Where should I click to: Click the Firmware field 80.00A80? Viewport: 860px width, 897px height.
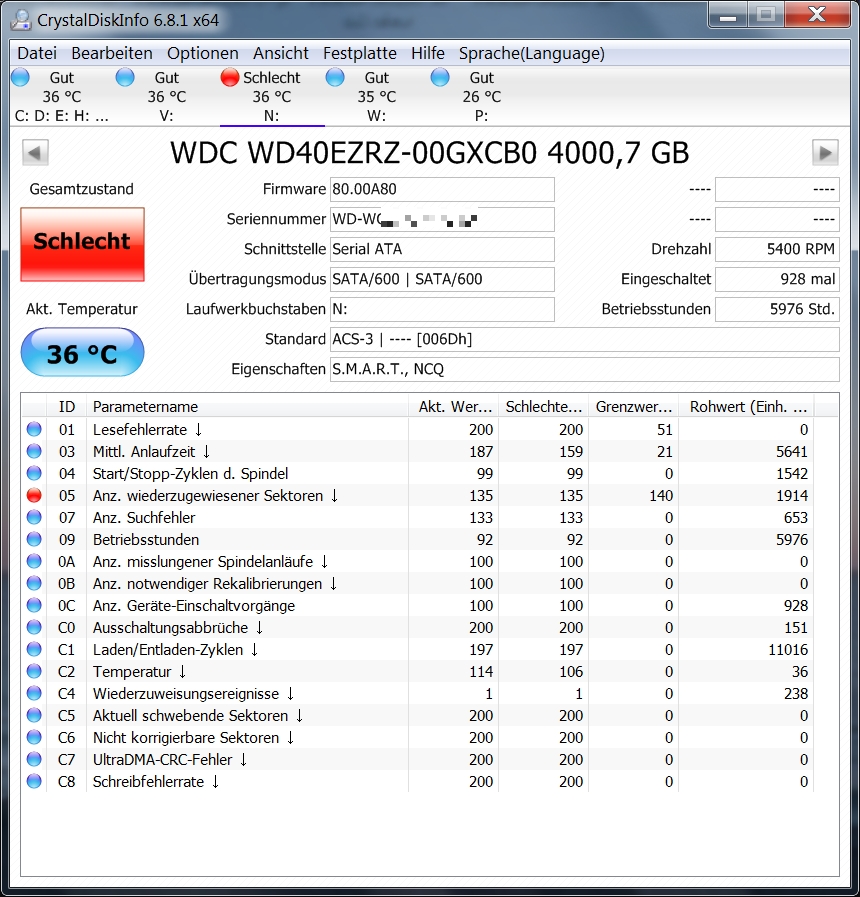pos(442,189)
